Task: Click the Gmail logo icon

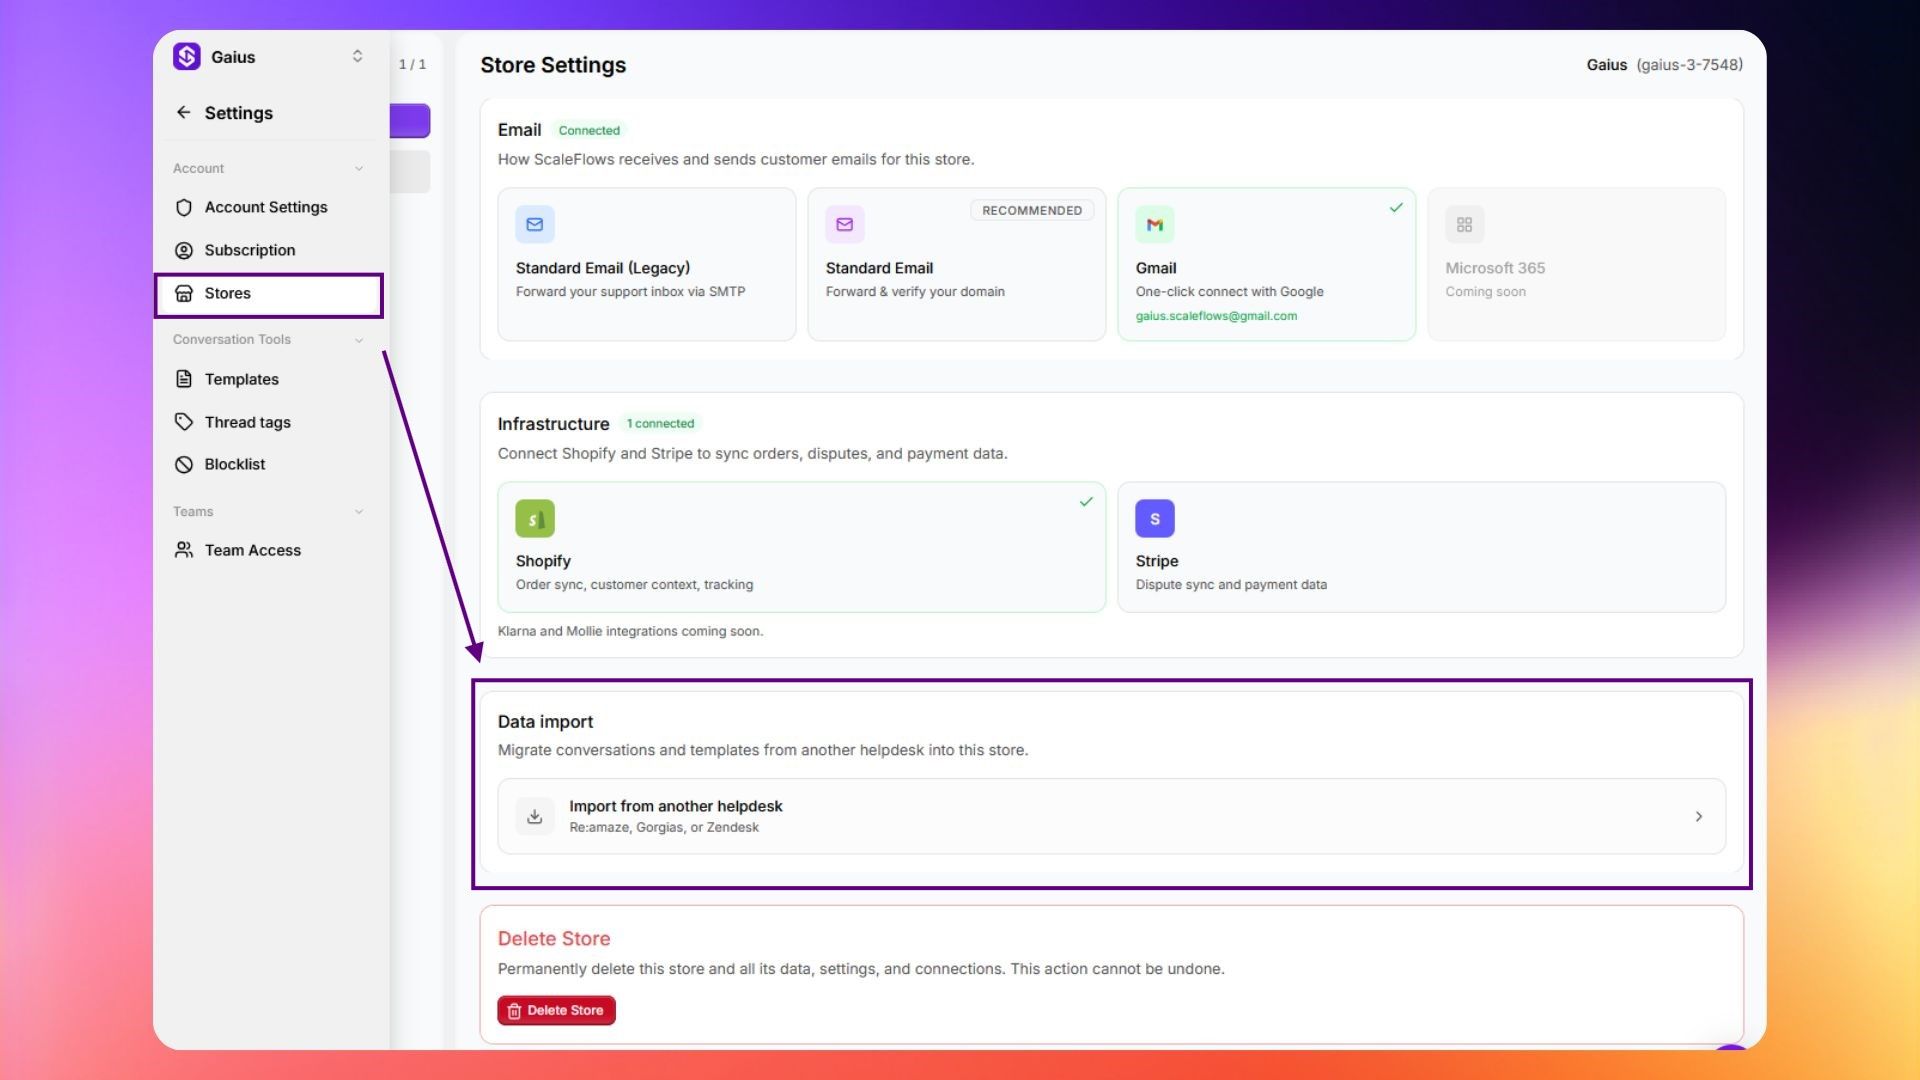Action: [1155, 224]
